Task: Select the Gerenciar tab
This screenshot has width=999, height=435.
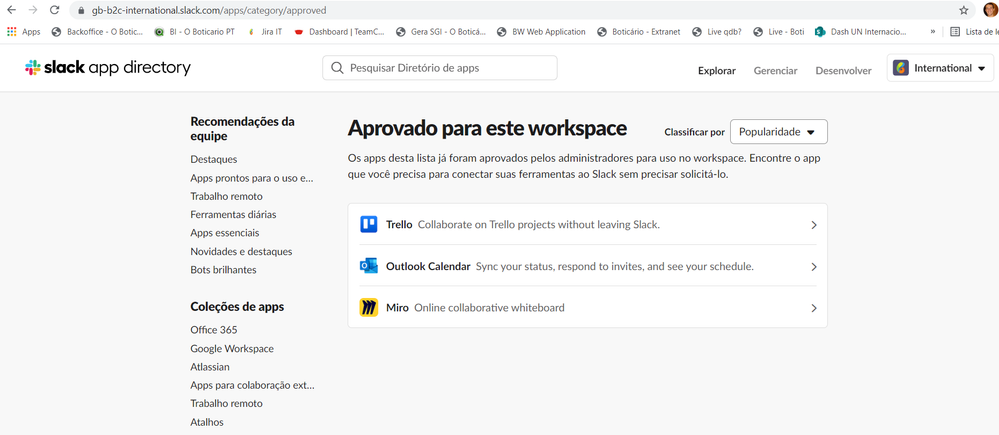Action: pos(775,71)
